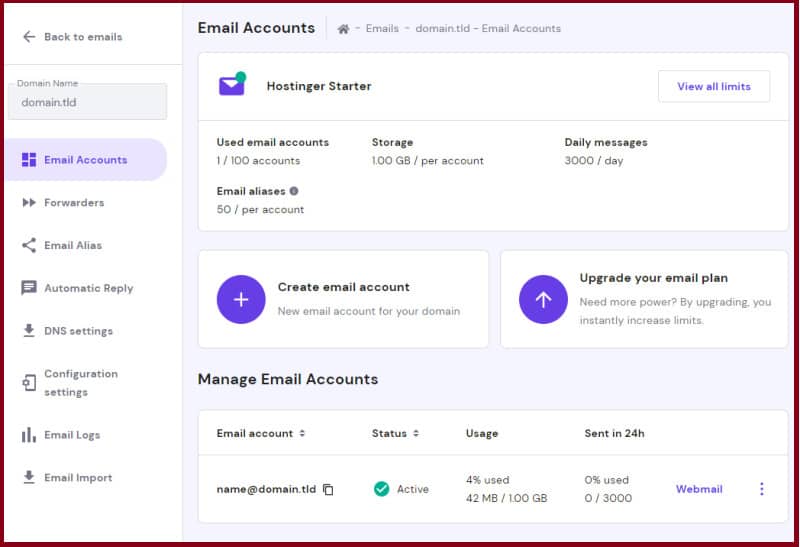The height and width of the screenshot is (547, 800).
Task: Click the purple envelope plan icon
Action: (232, 84)
